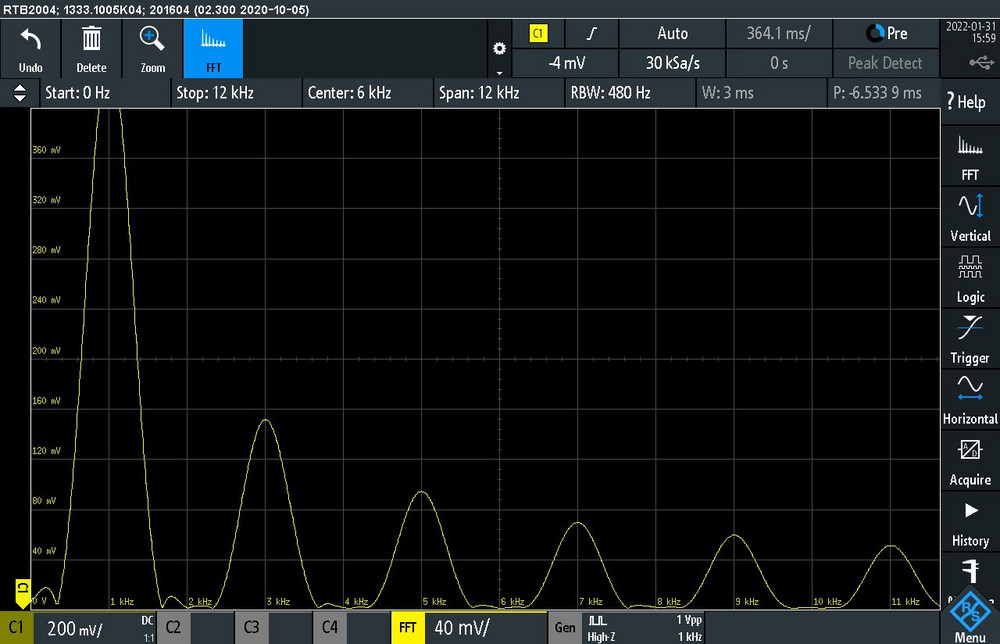Click the C1 ground level marker

coord(22,594)
